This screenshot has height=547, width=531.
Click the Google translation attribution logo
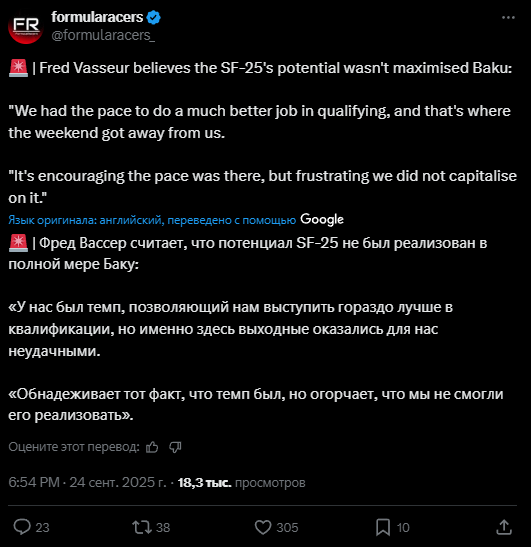click(322, 219)
